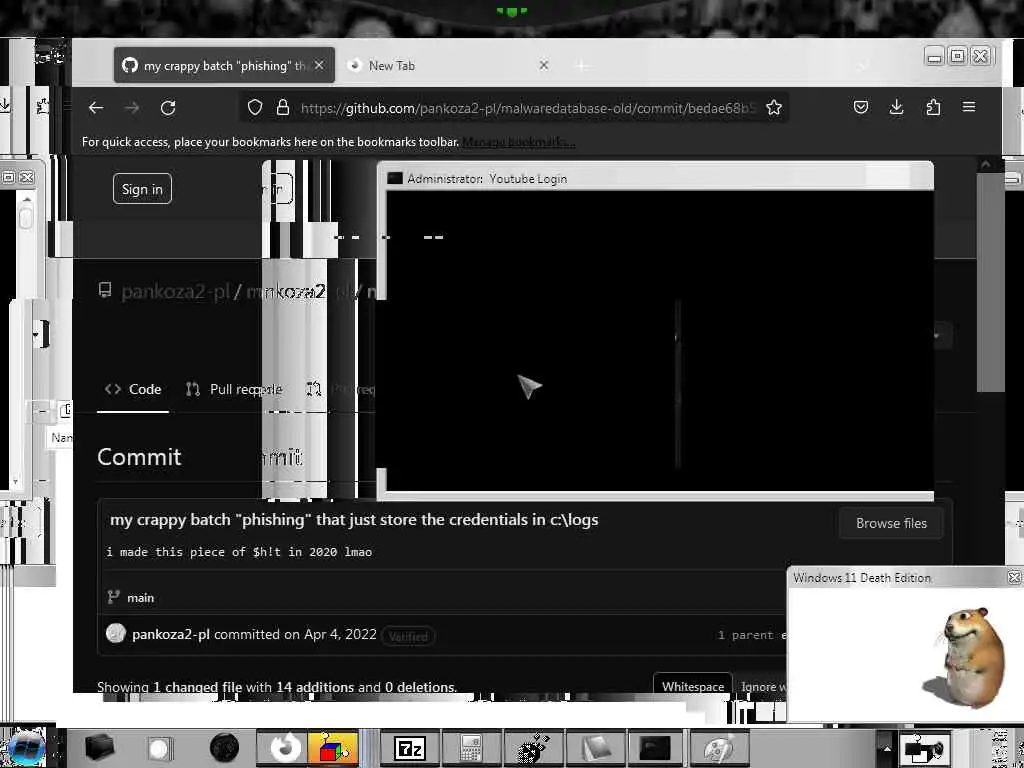This screenshot has width=1024, height=768.
Task: Close the Windows 11 Death Edition popup
Action: tap(1014, 577)
